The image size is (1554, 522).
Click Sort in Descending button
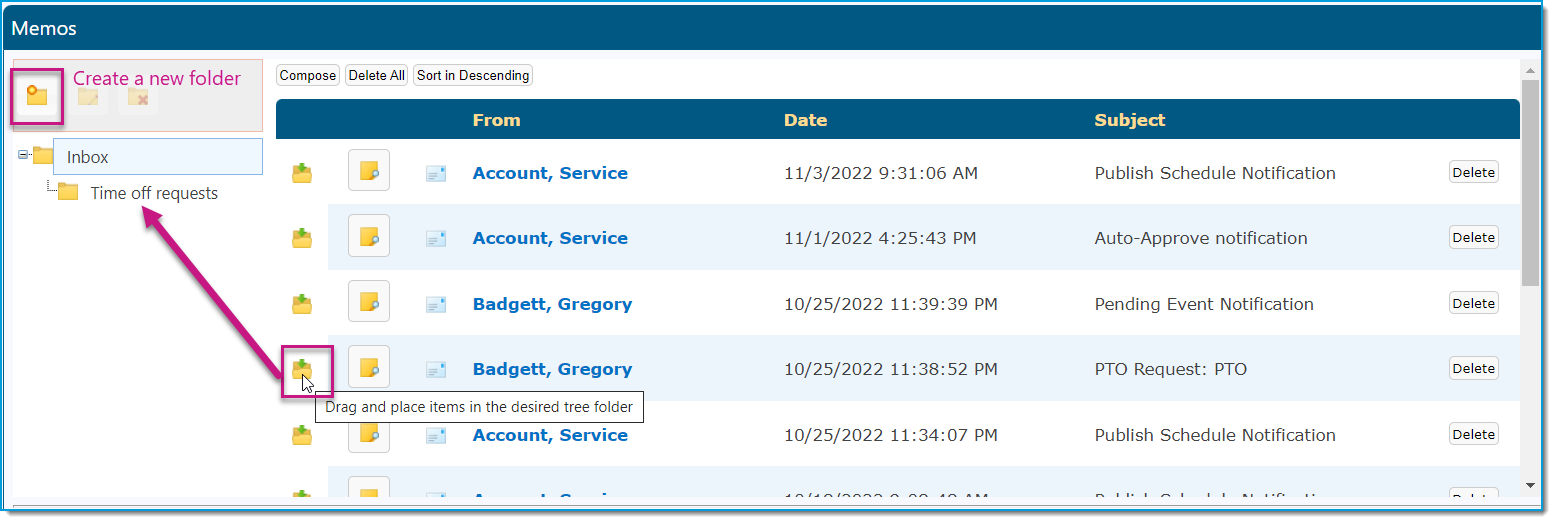click(x=473, y=75)
